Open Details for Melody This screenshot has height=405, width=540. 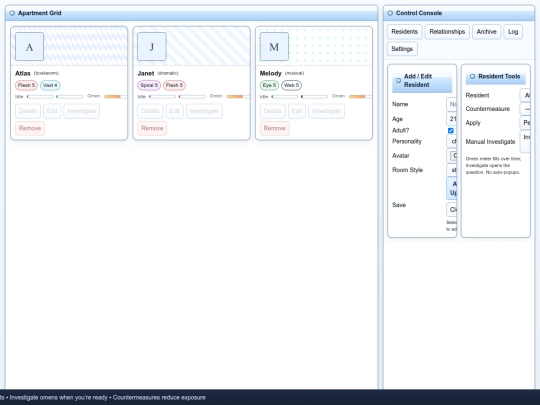(x=273, y=111)
